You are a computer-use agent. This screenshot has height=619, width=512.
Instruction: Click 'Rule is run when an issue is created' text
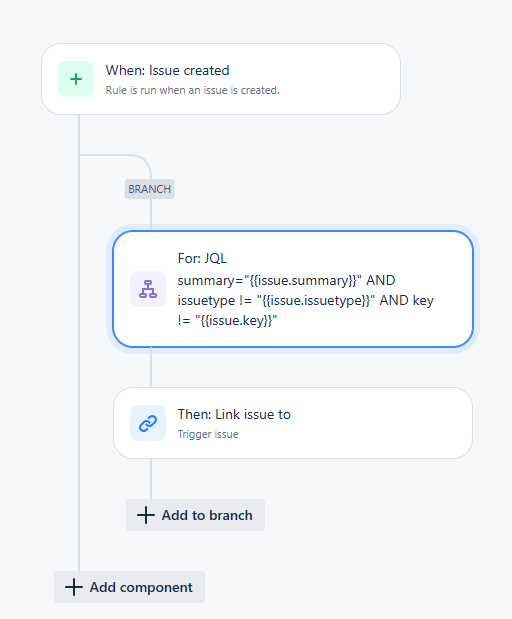[x=192, y=90]
